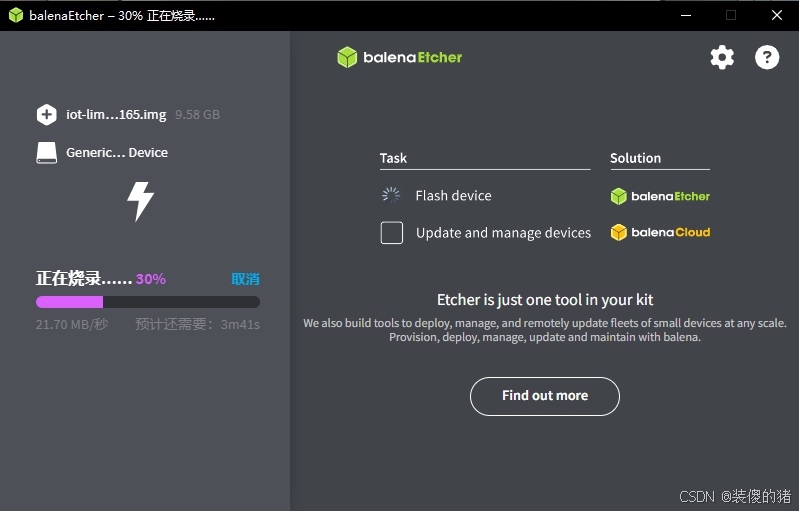This screenshot has width=799, height=511.
Task: Click the Generic... Device target label
Action: 117,152
